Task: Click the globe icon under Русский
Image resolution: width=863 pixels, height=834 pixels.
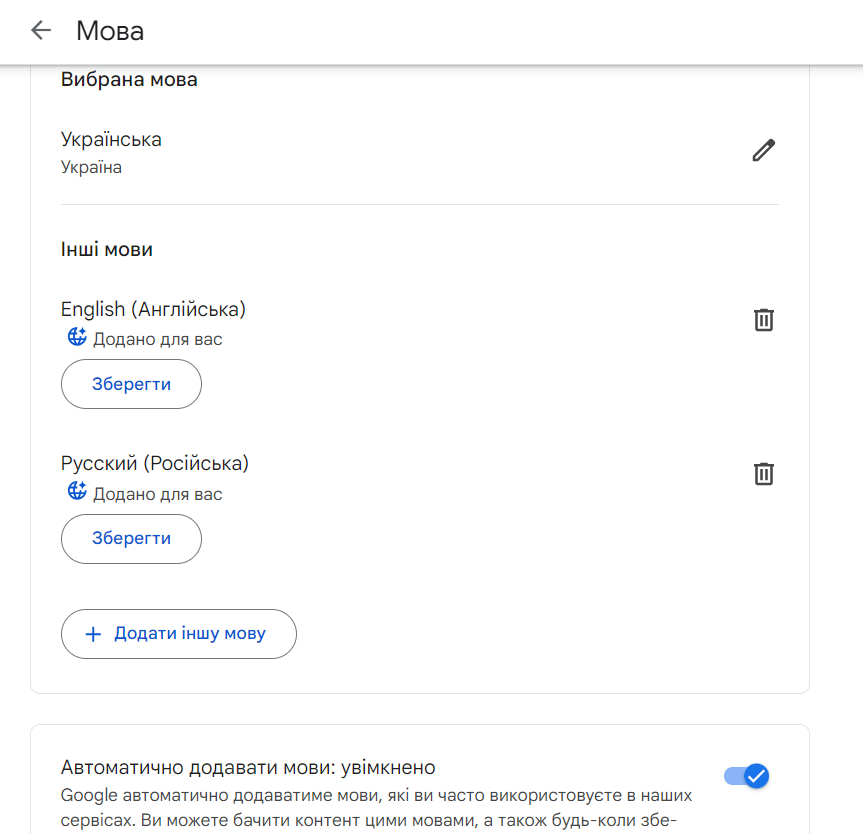Action: pos(76,492)
